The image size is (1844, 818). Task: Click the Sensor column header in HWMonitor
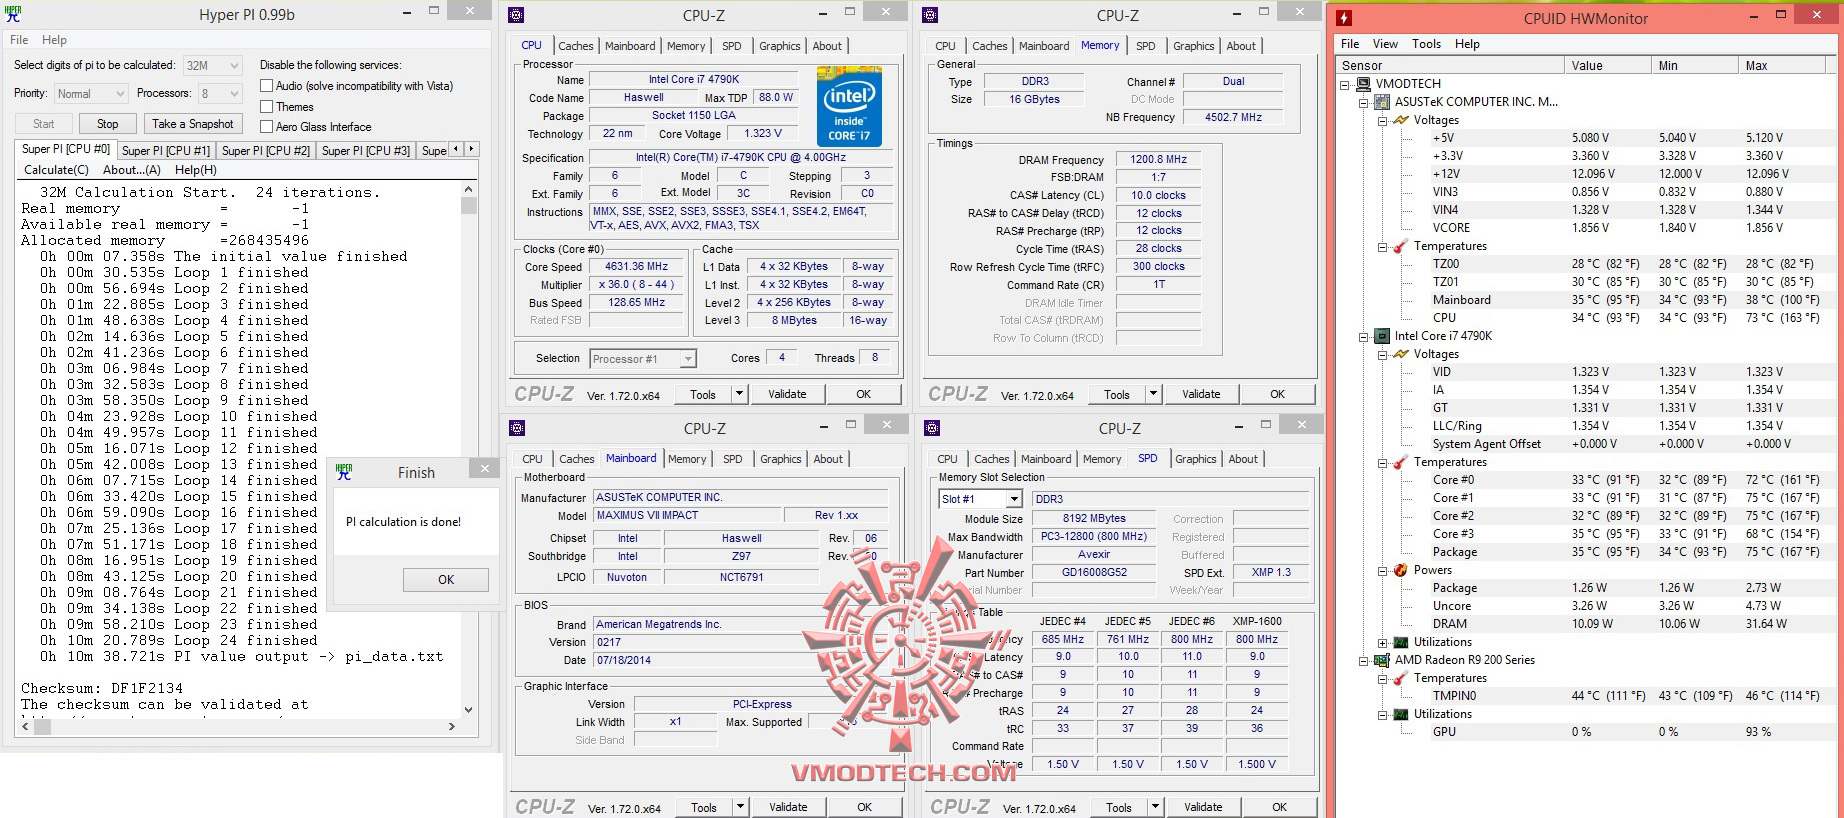coord(1450,66)
